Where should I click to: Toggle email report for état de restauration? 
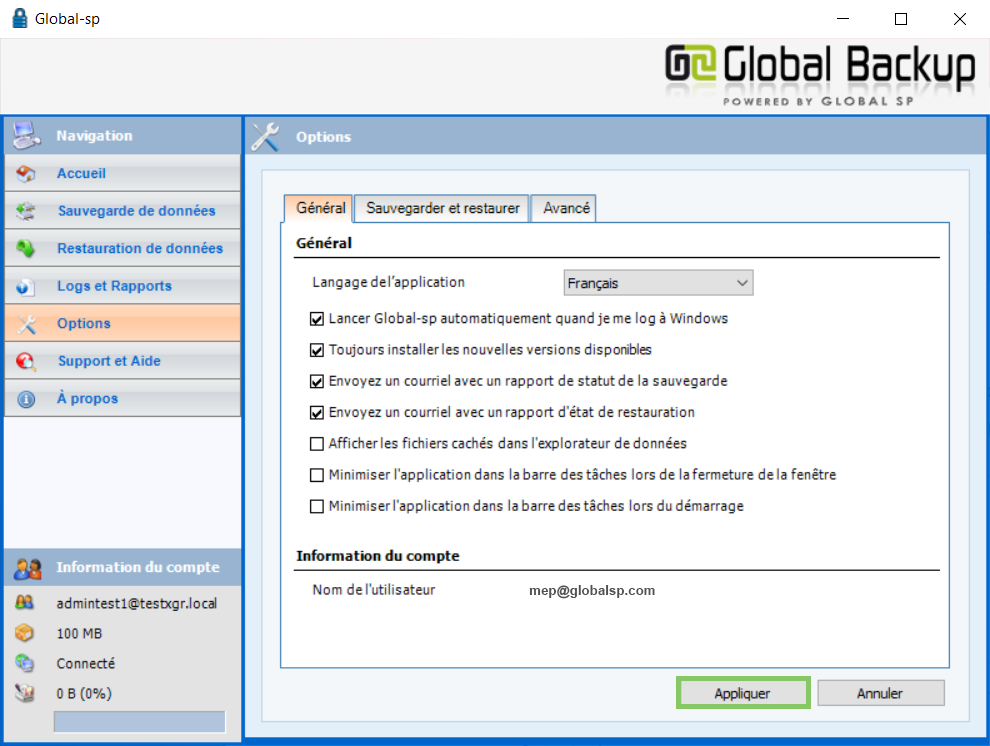(x=317, y=413)
